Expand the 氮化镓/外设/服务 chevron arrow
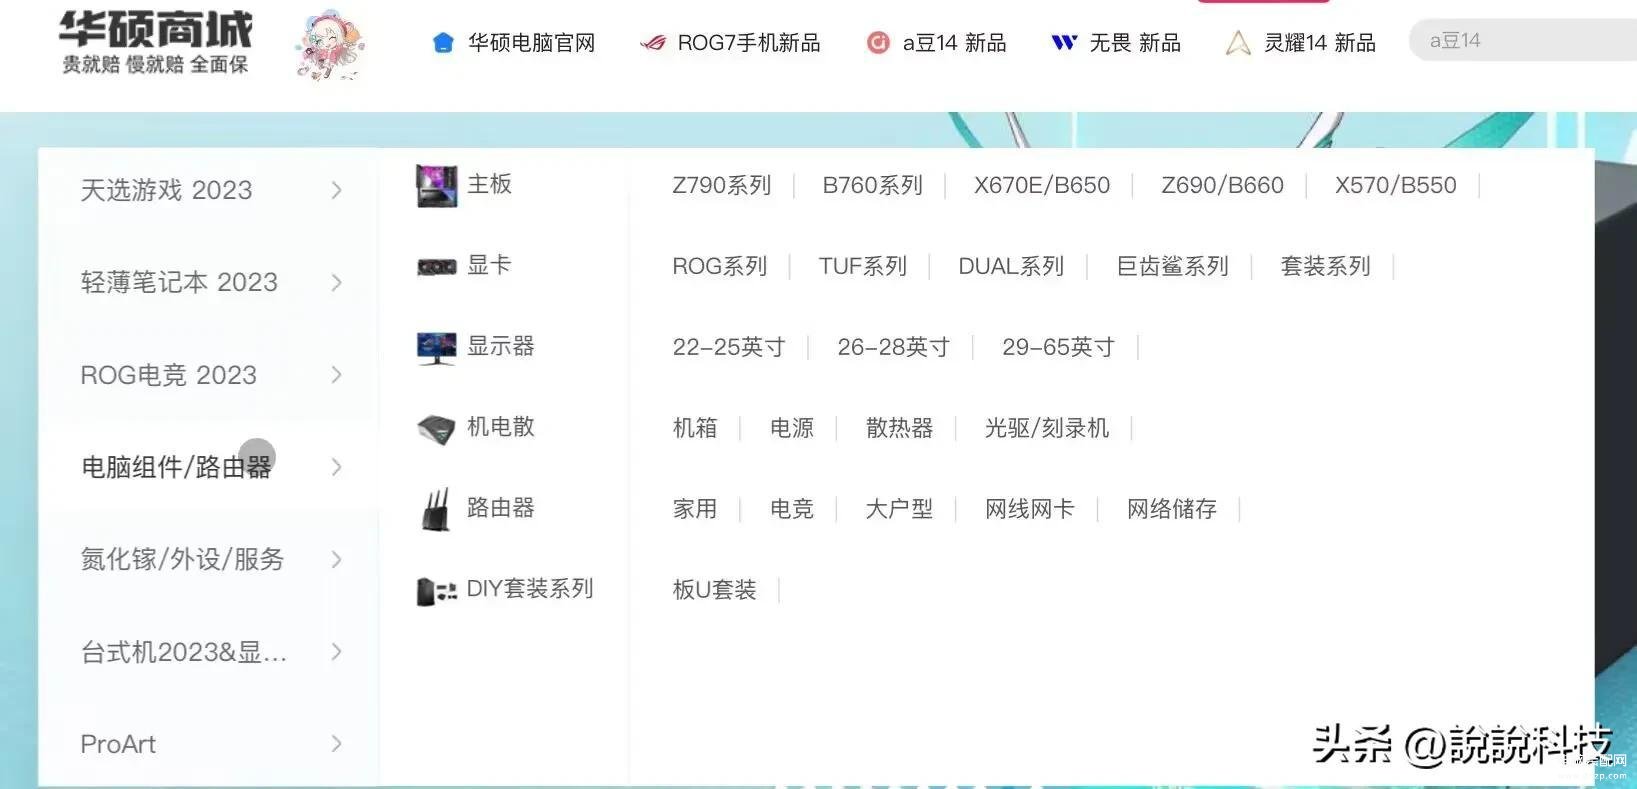1637x789 pixels. tap(337, 559)
